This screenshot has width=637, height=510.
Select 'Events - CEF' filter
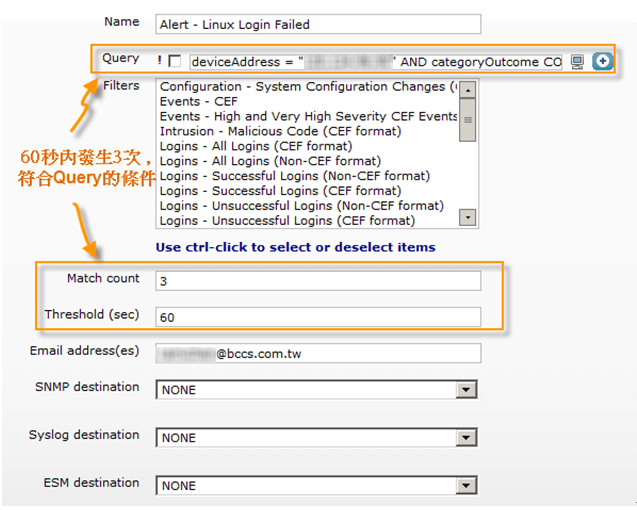200,101
